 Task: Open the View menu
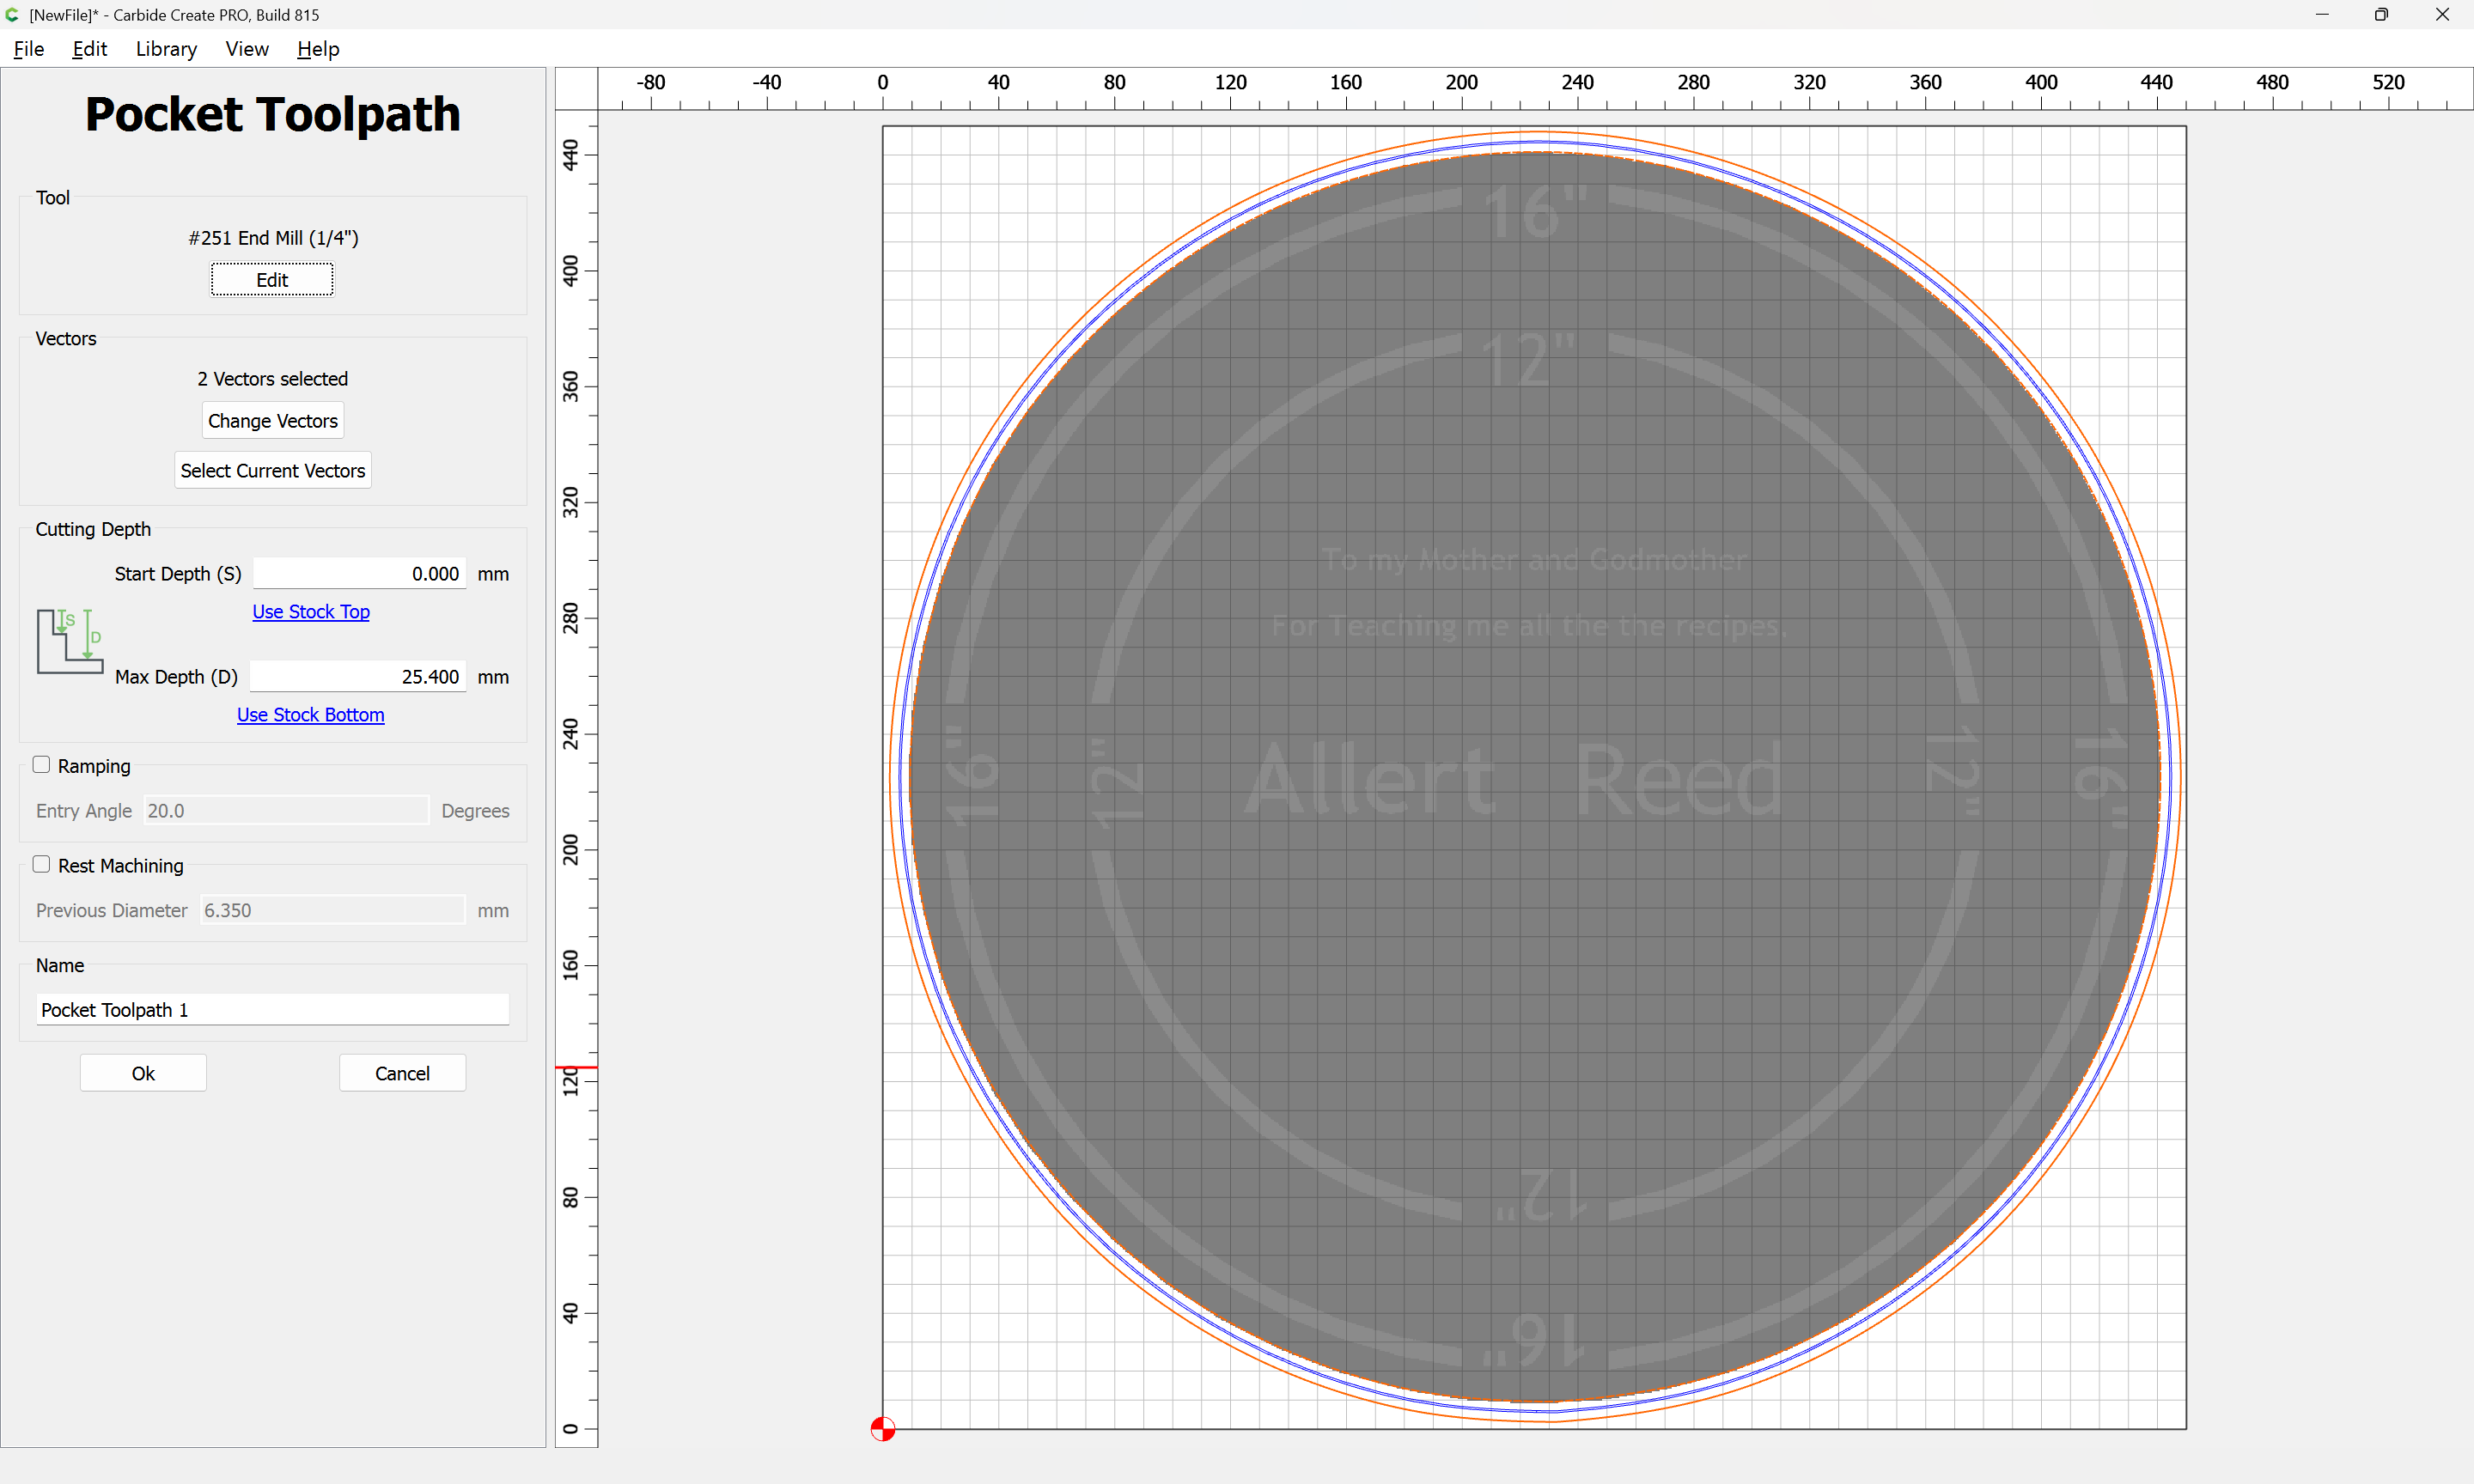coord(247,49)
